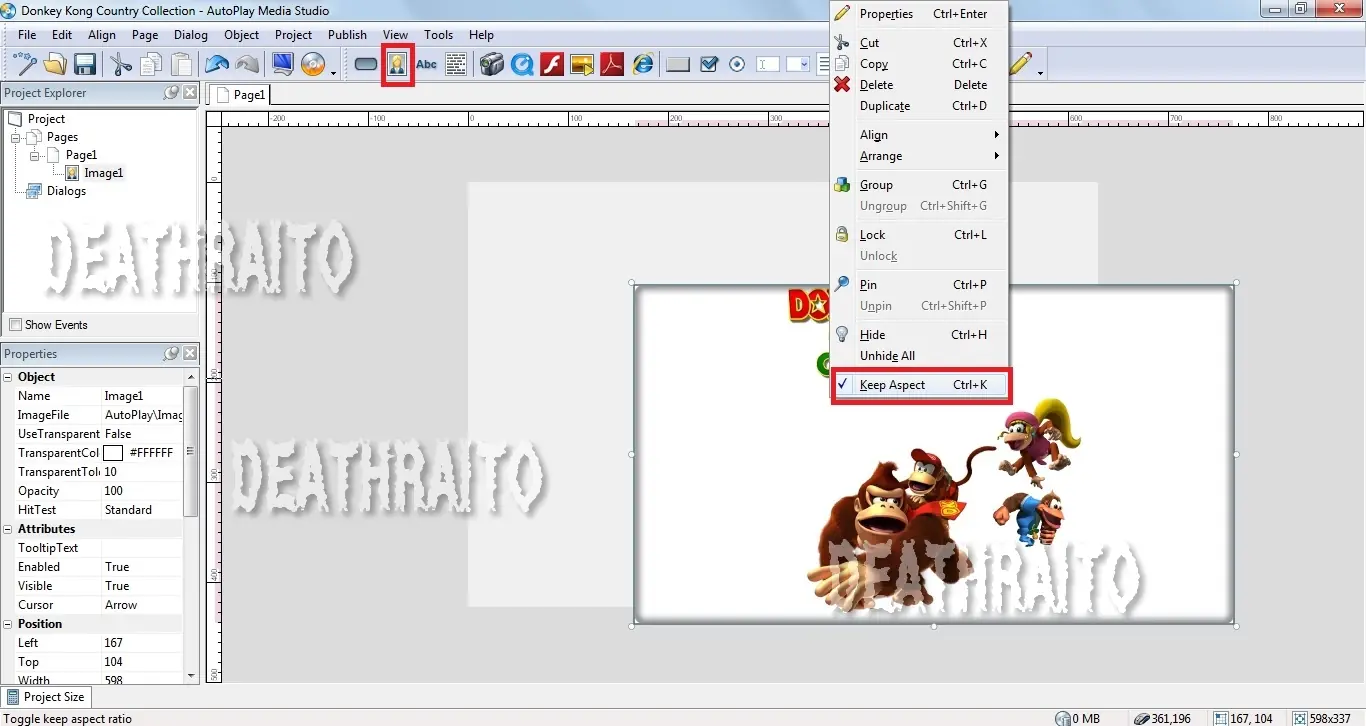
Task: Add a RadioButton object from the toolbar
Action: point(737,65)
